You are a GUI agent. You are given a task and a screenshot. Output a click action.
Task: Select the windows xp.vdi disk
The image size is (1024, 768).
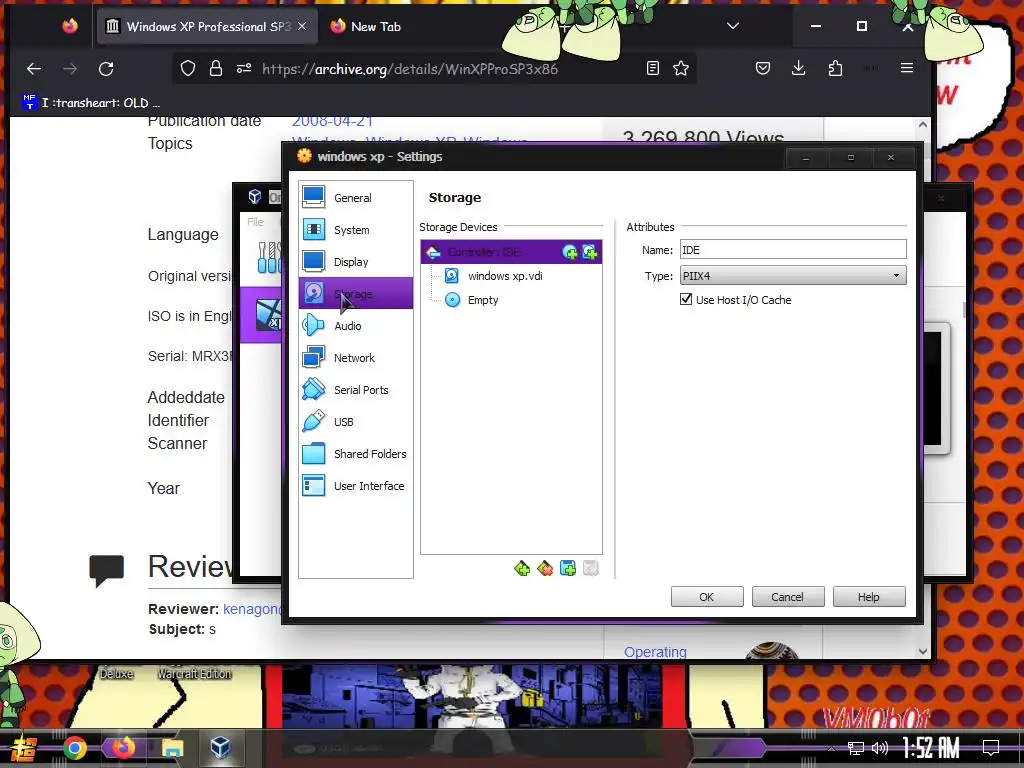click(x=505, y=276)
